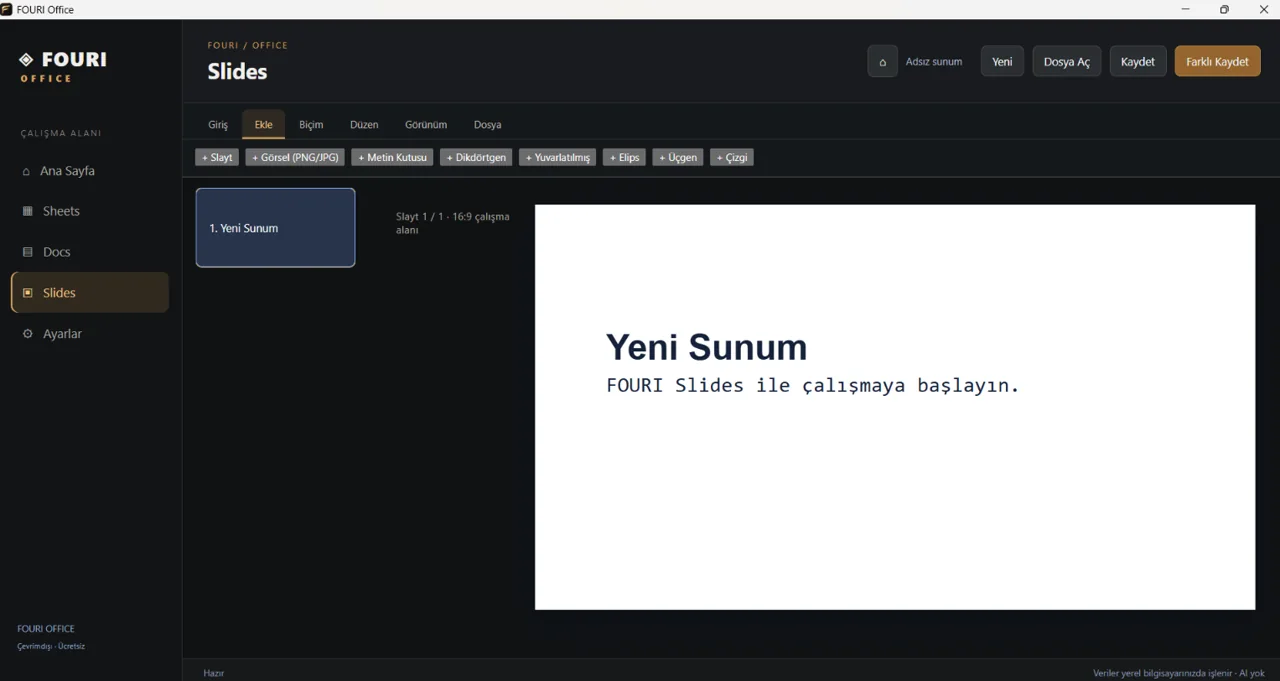1280x681 pixels.
Task: Click the FOURI Office logo in sidebar
Action: tap(62, 67)
